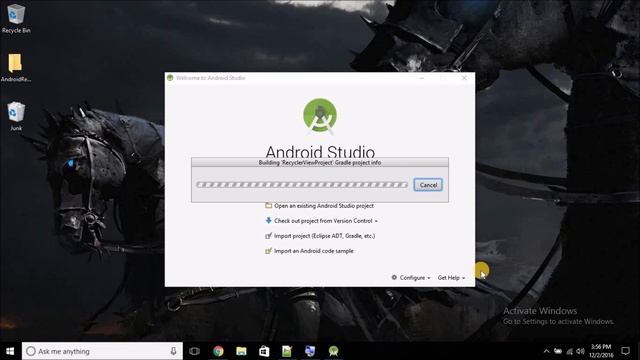Screen dimensions: 640x360
Task: Launch Google Chrome from the taskbar
Action: pos(218,351)
